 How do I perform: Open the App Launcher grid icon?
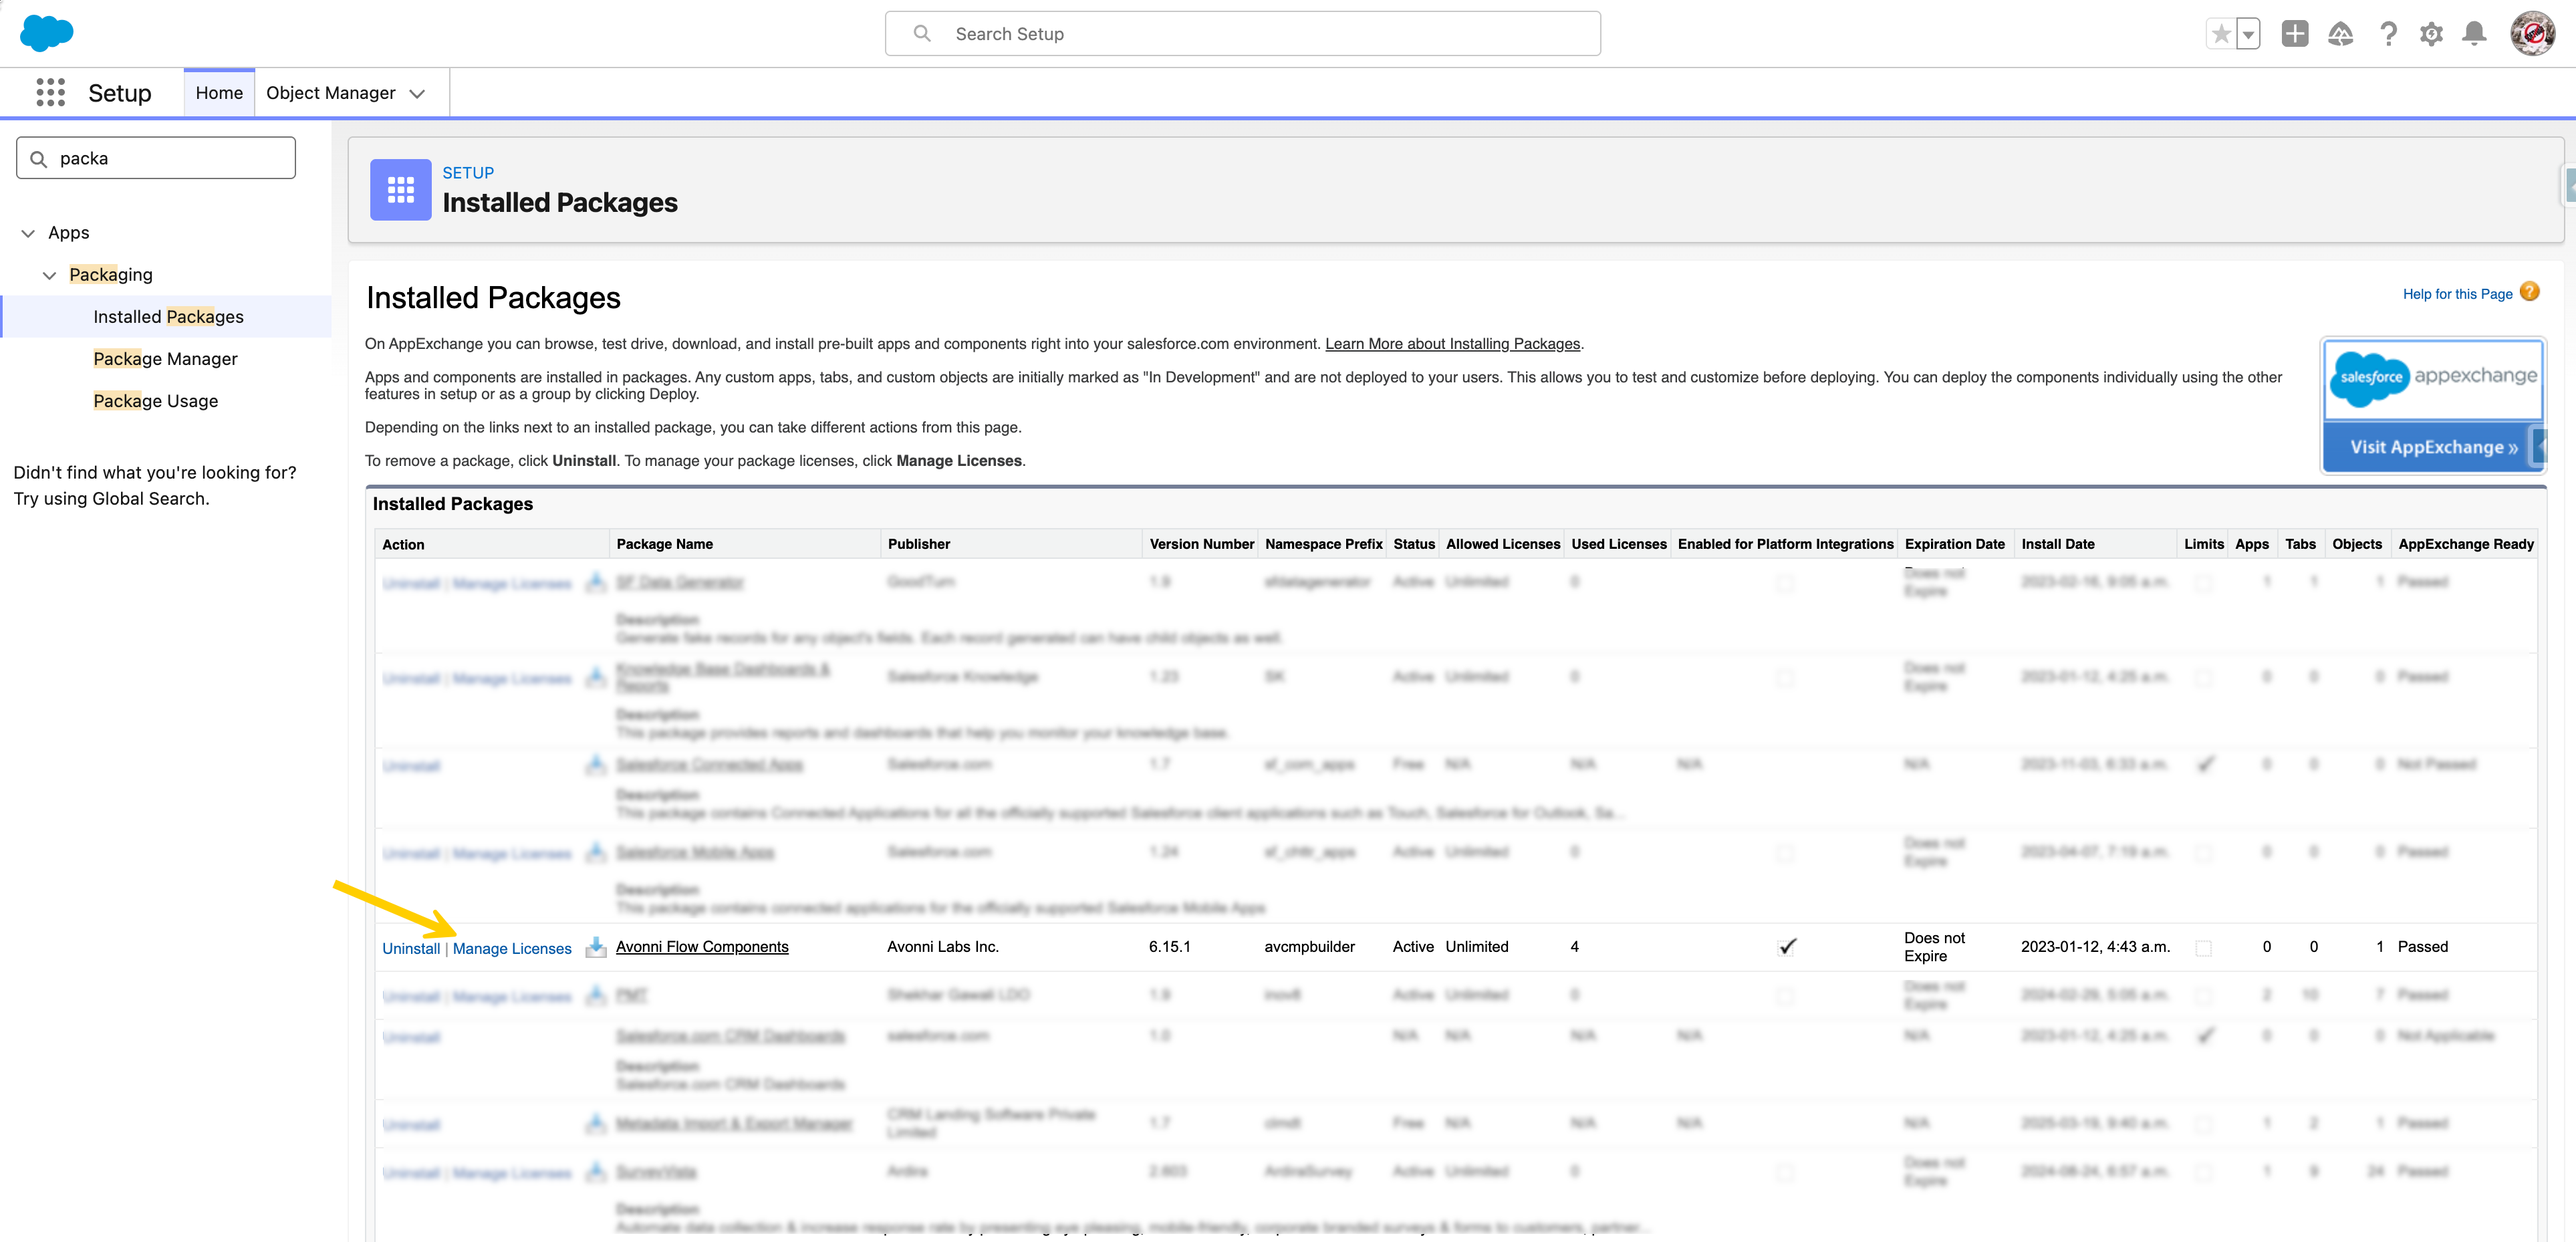[x=50, y=93]
